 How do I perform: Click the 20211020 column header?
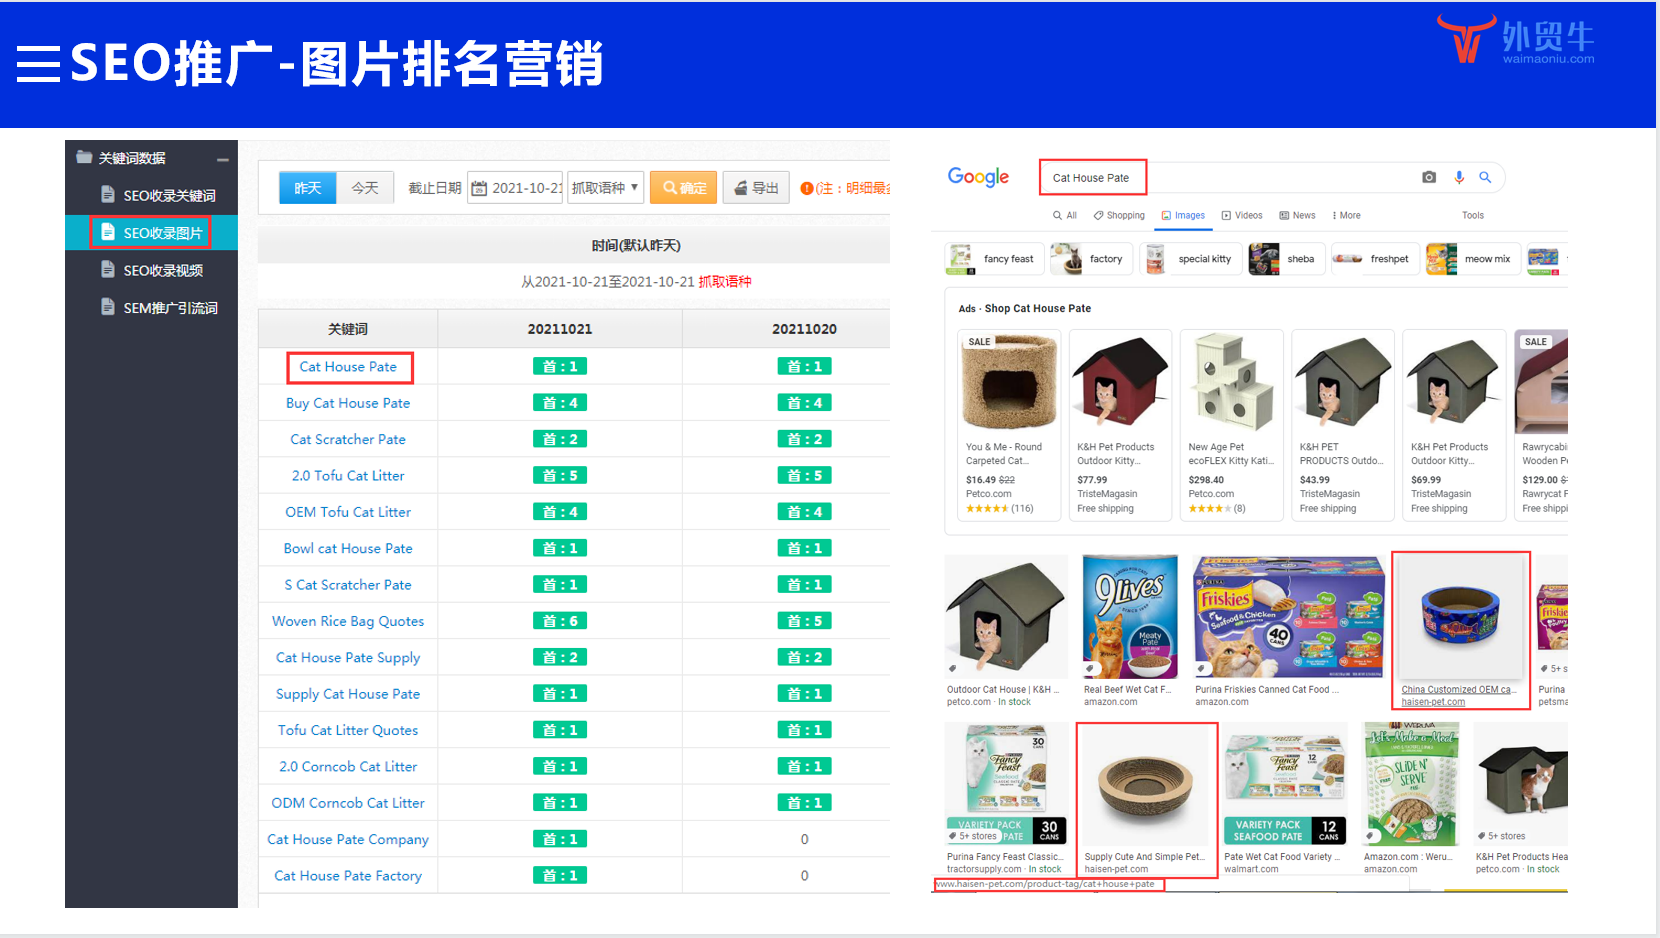(804, 329)
